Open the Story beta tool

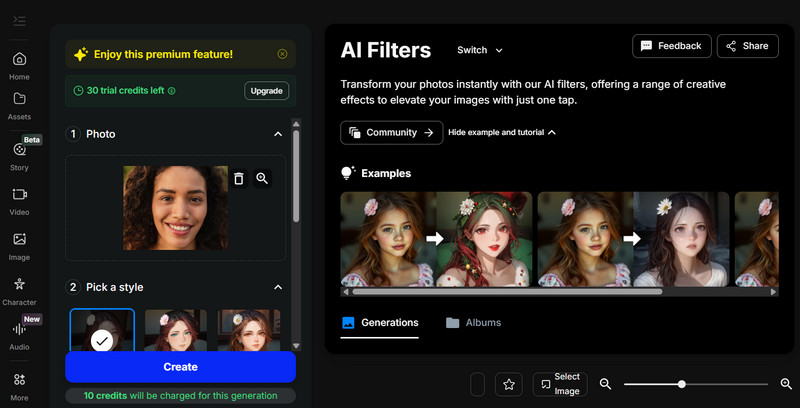19,156
